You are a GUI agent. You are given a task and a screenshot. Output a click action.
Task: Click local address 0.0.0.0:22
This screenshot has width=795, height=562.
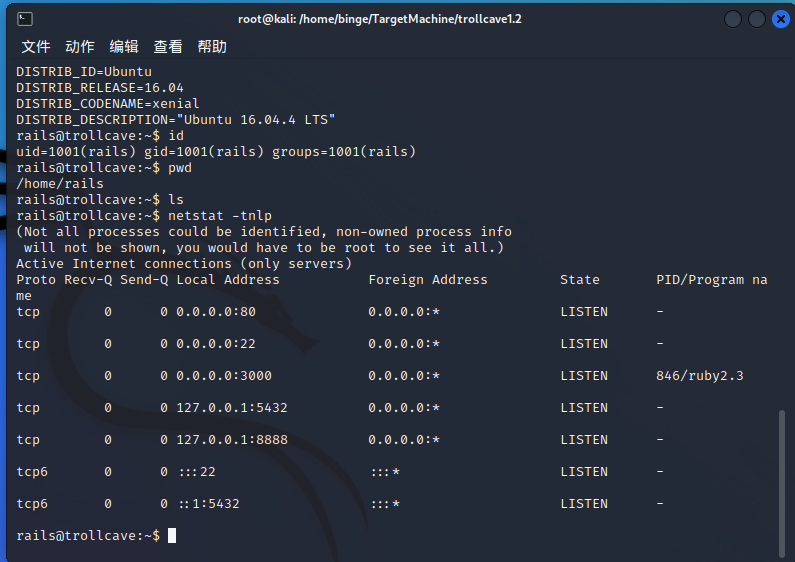click(216, 343)
